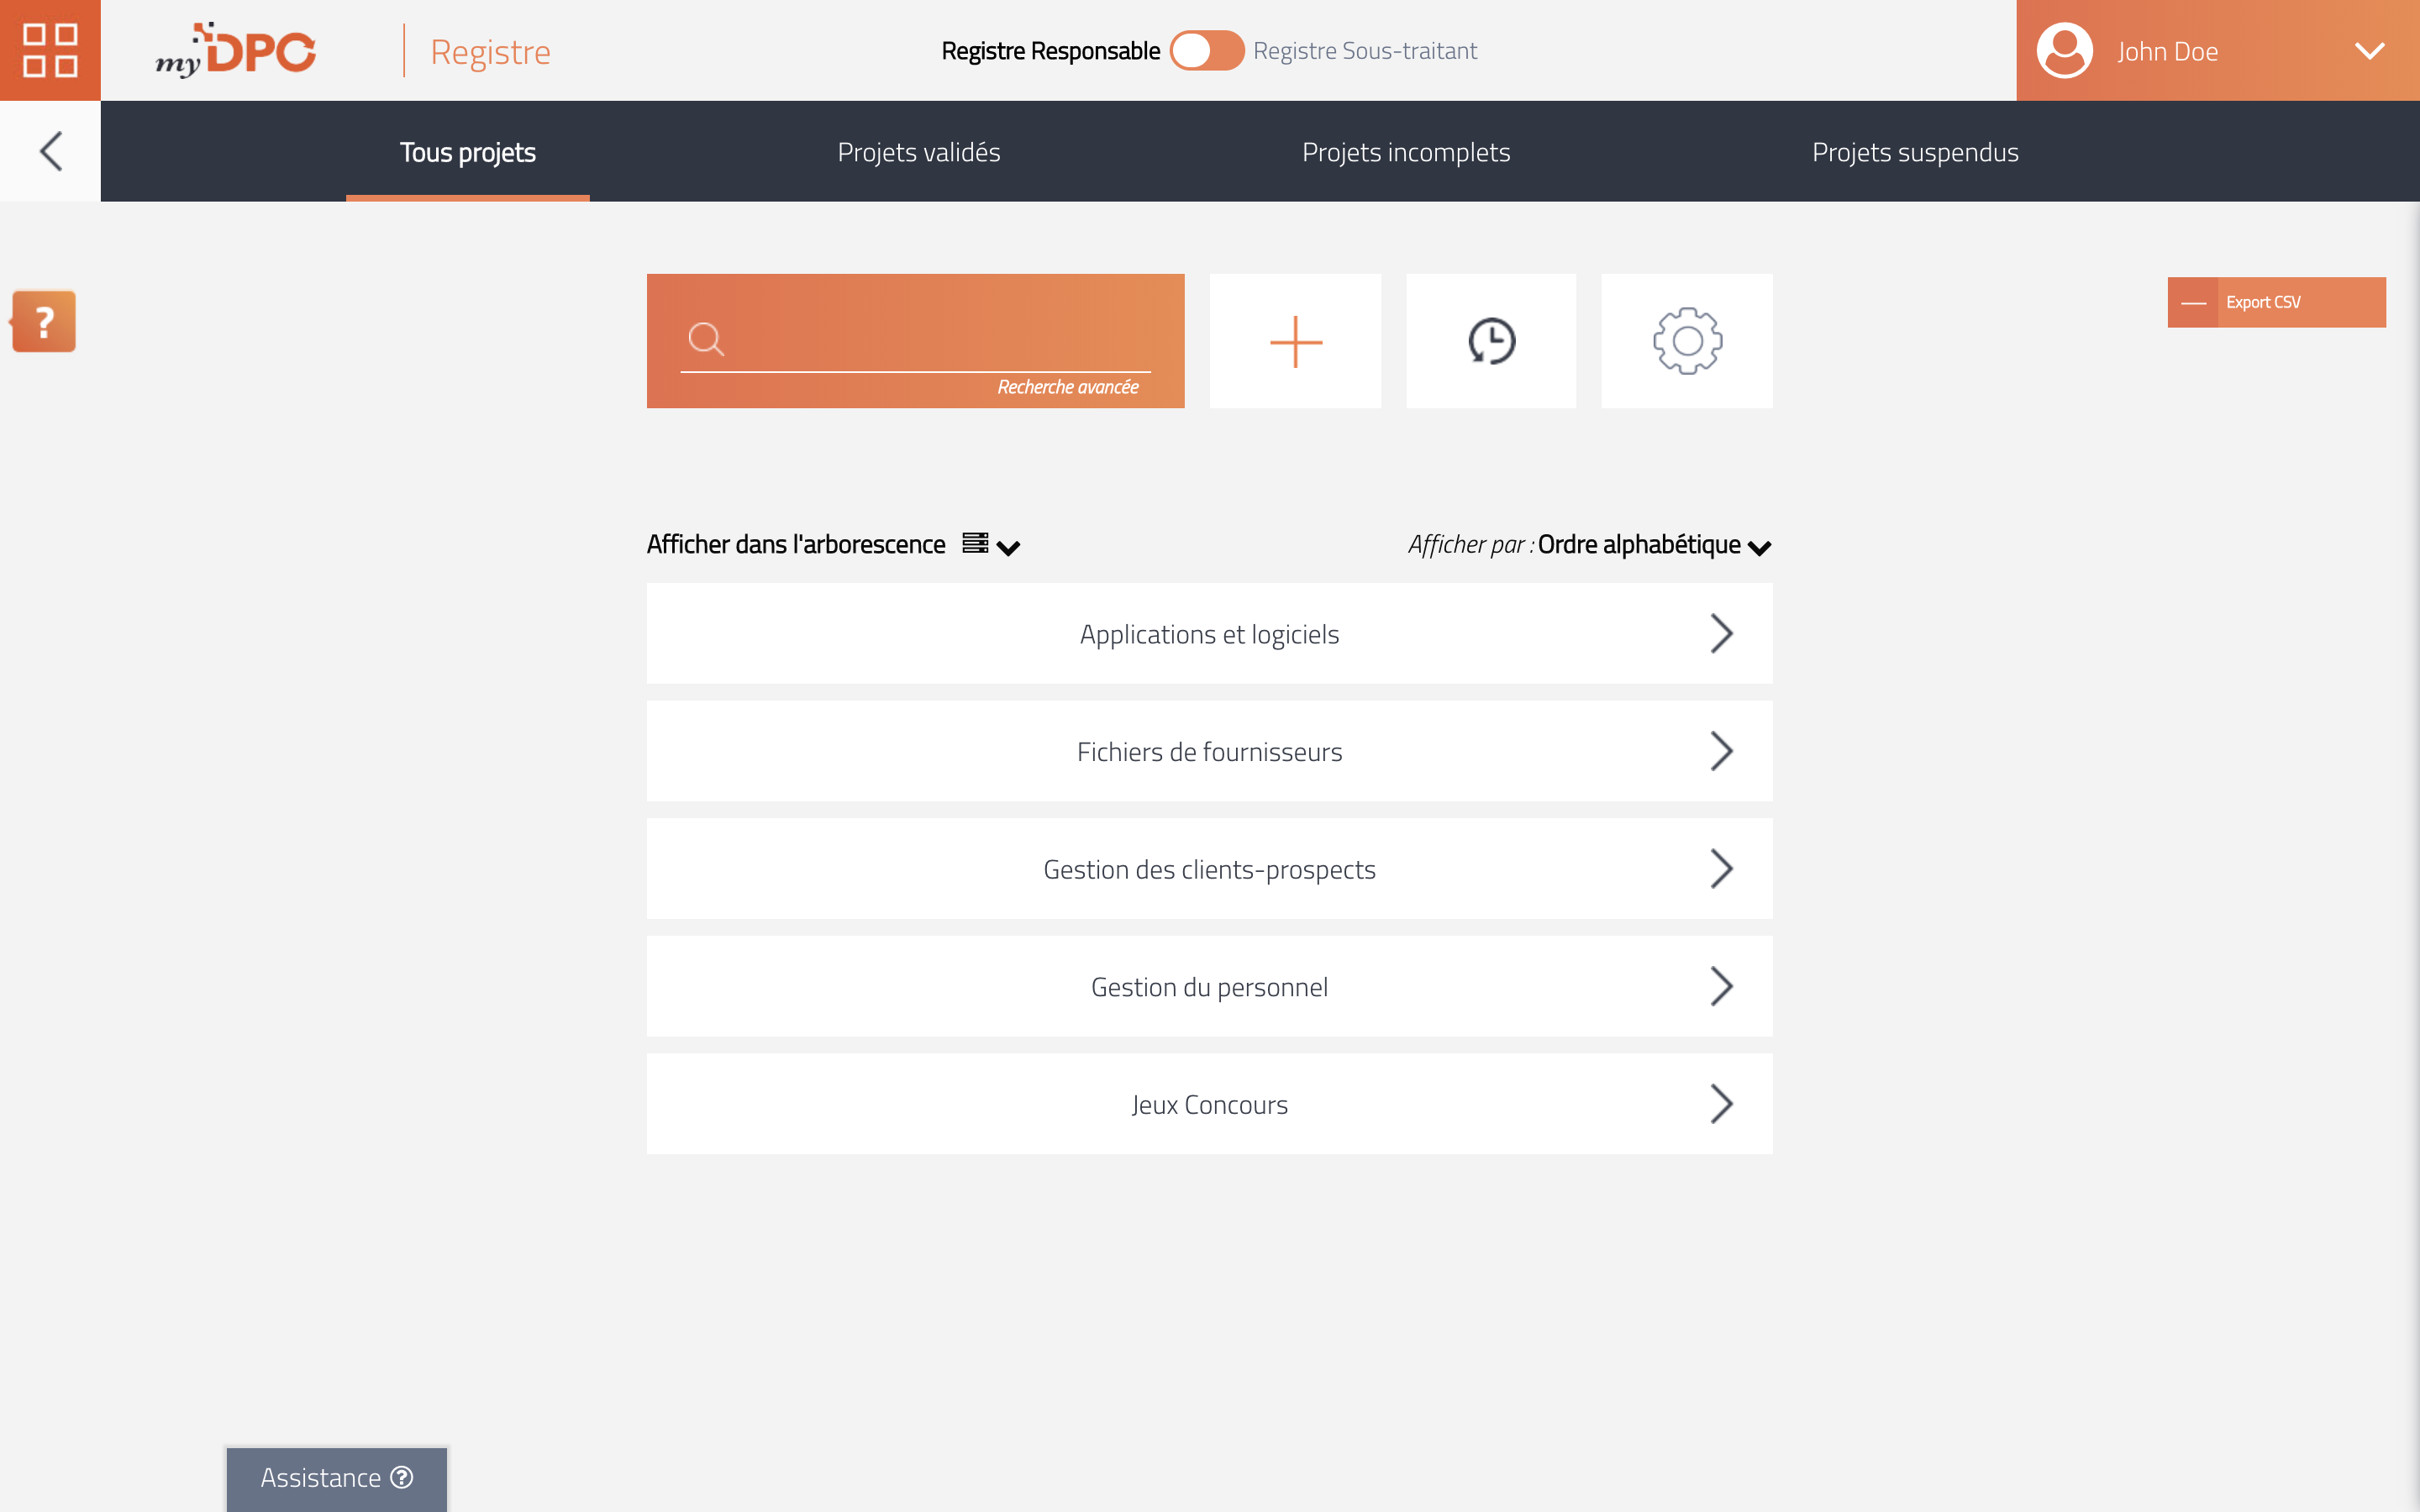Click the search icon to open search
Image resolution: width=2420 pixels, height=1512 pixels.
coord(706,339)
